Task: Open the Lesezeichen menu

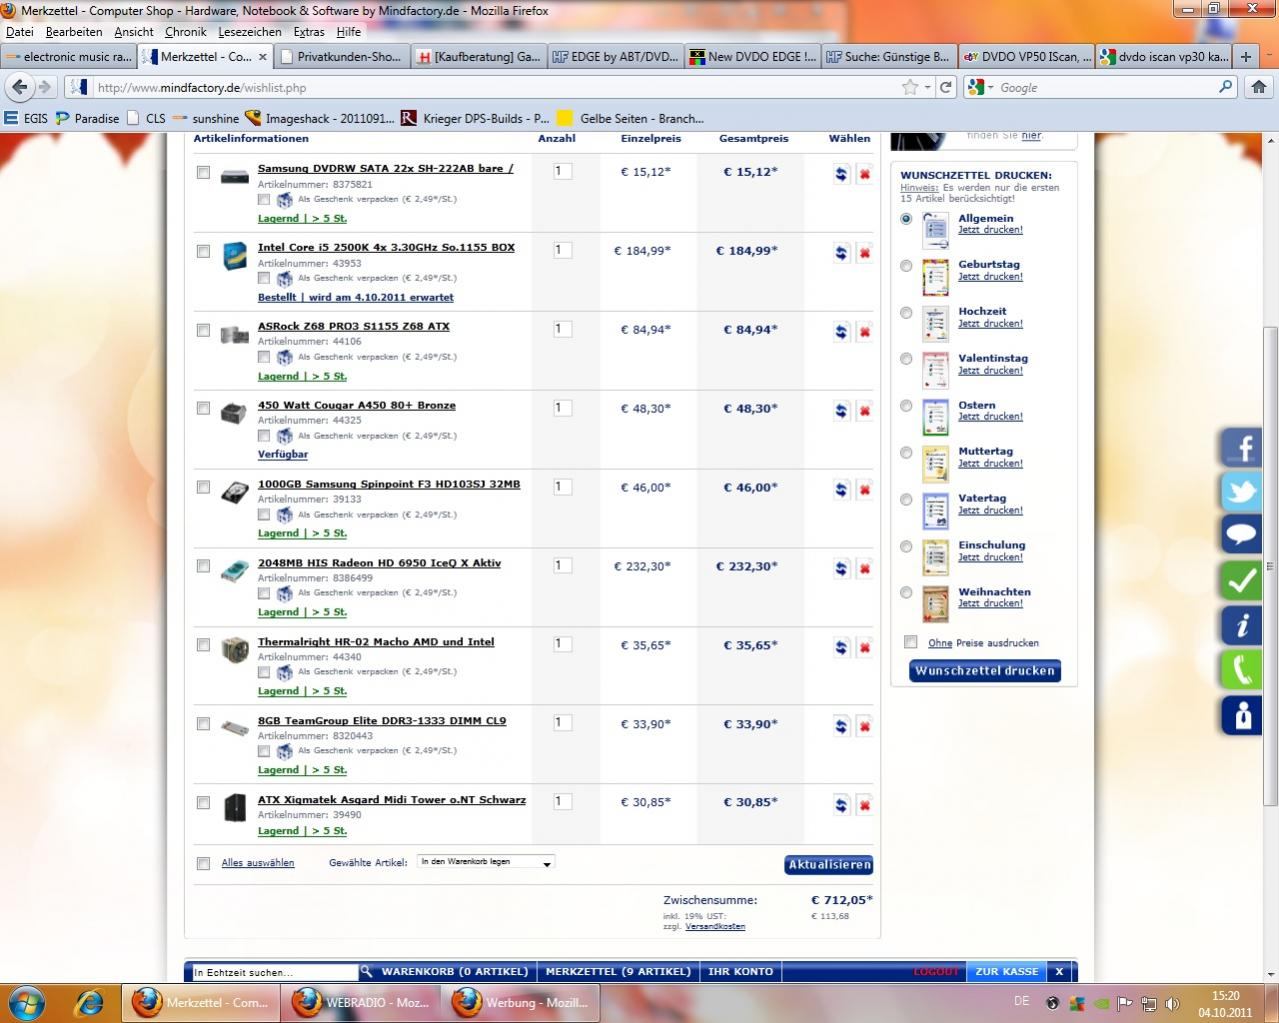Action: (250, 32)
